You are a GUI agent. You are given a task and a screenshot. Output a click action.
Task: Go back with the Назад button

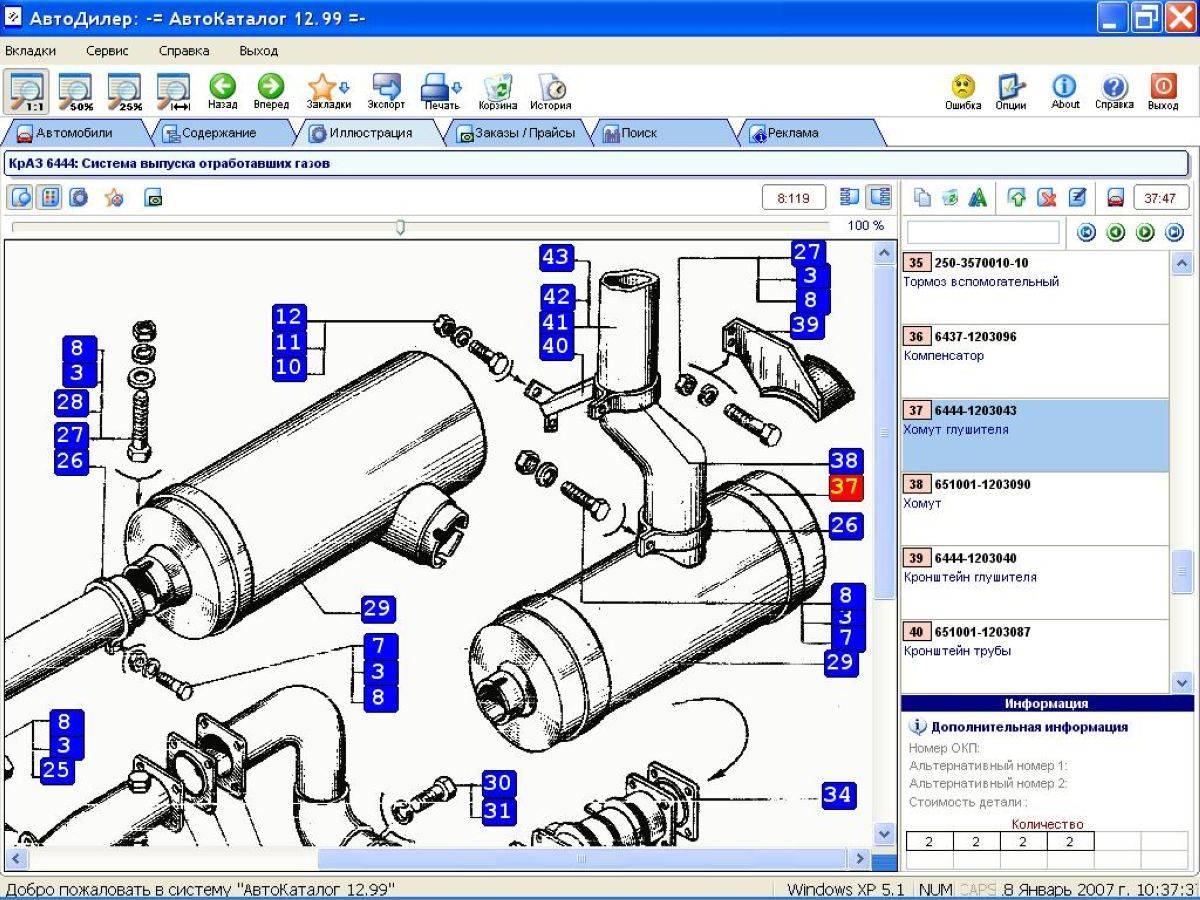223,91
